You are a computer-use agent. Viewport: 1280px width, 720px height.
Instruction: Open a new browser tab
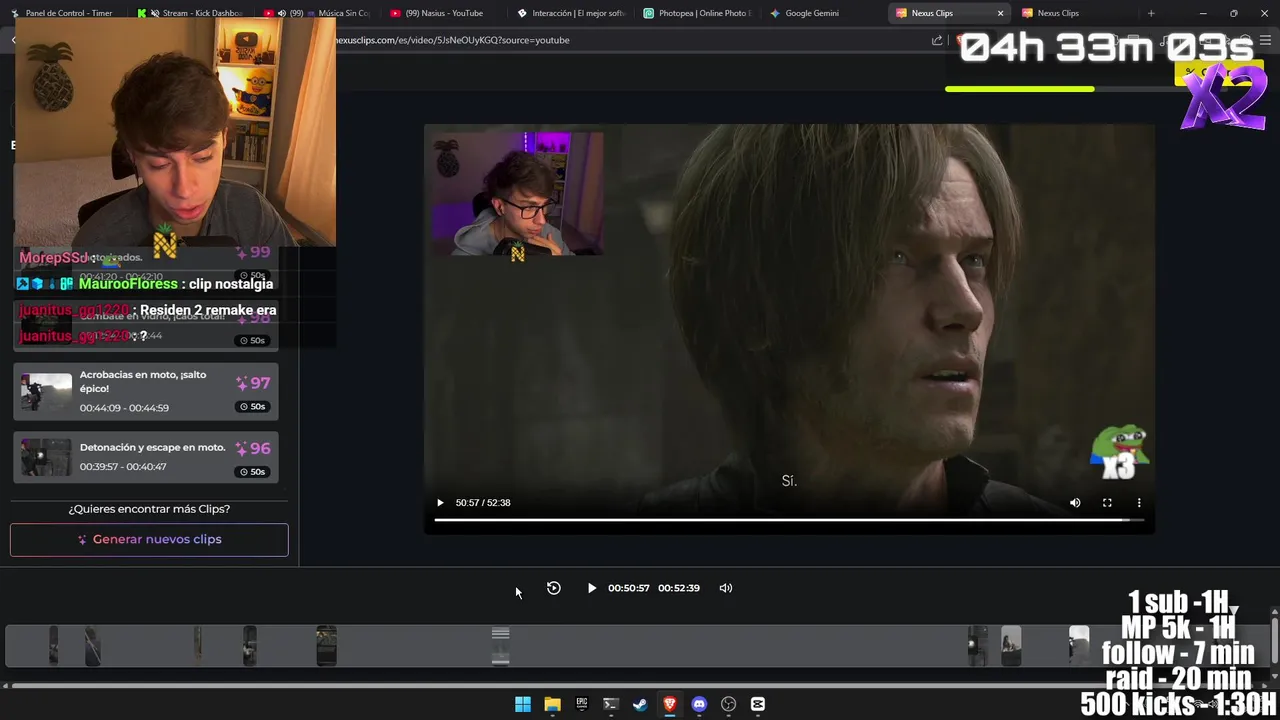[x=1151, y=13]
